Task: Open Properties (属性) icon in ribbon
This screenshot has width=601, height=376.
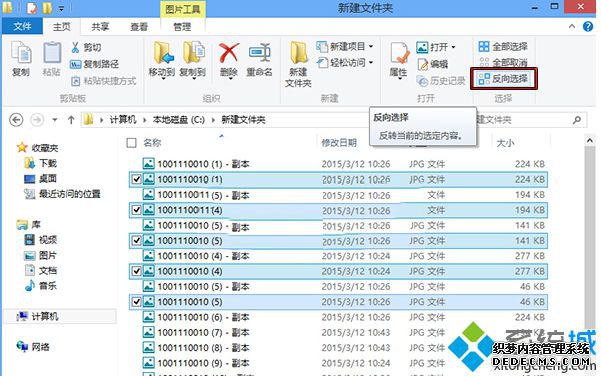Action: 398,53
